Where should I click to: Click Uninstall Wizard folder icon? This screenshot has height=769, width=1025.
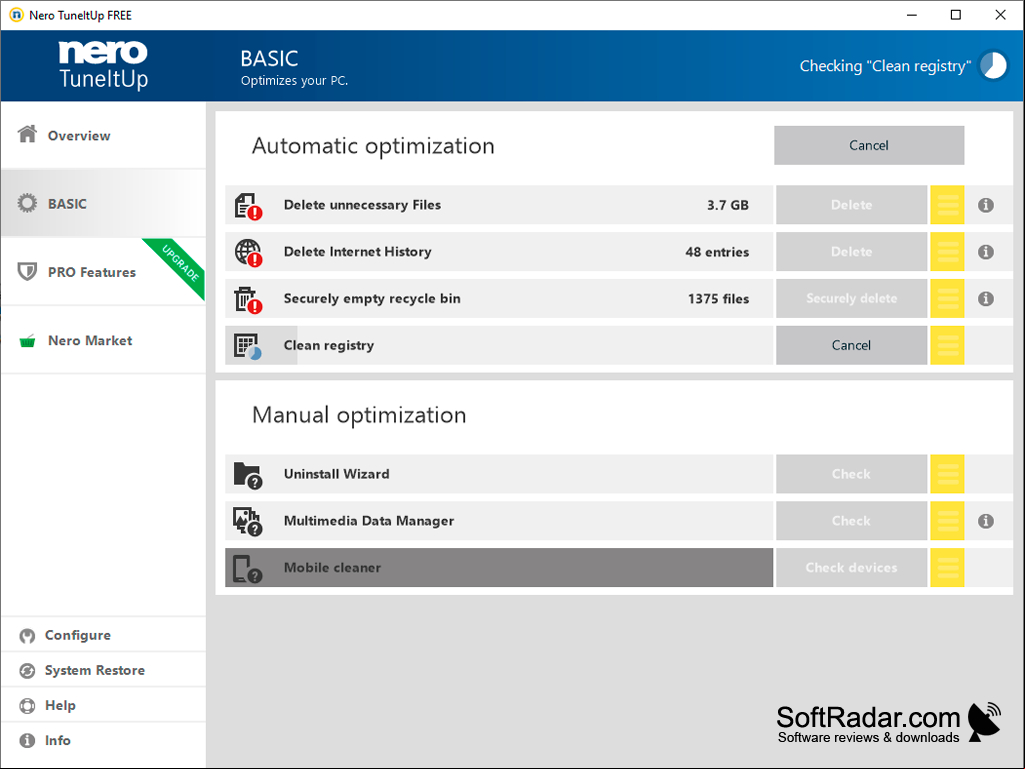248,475
